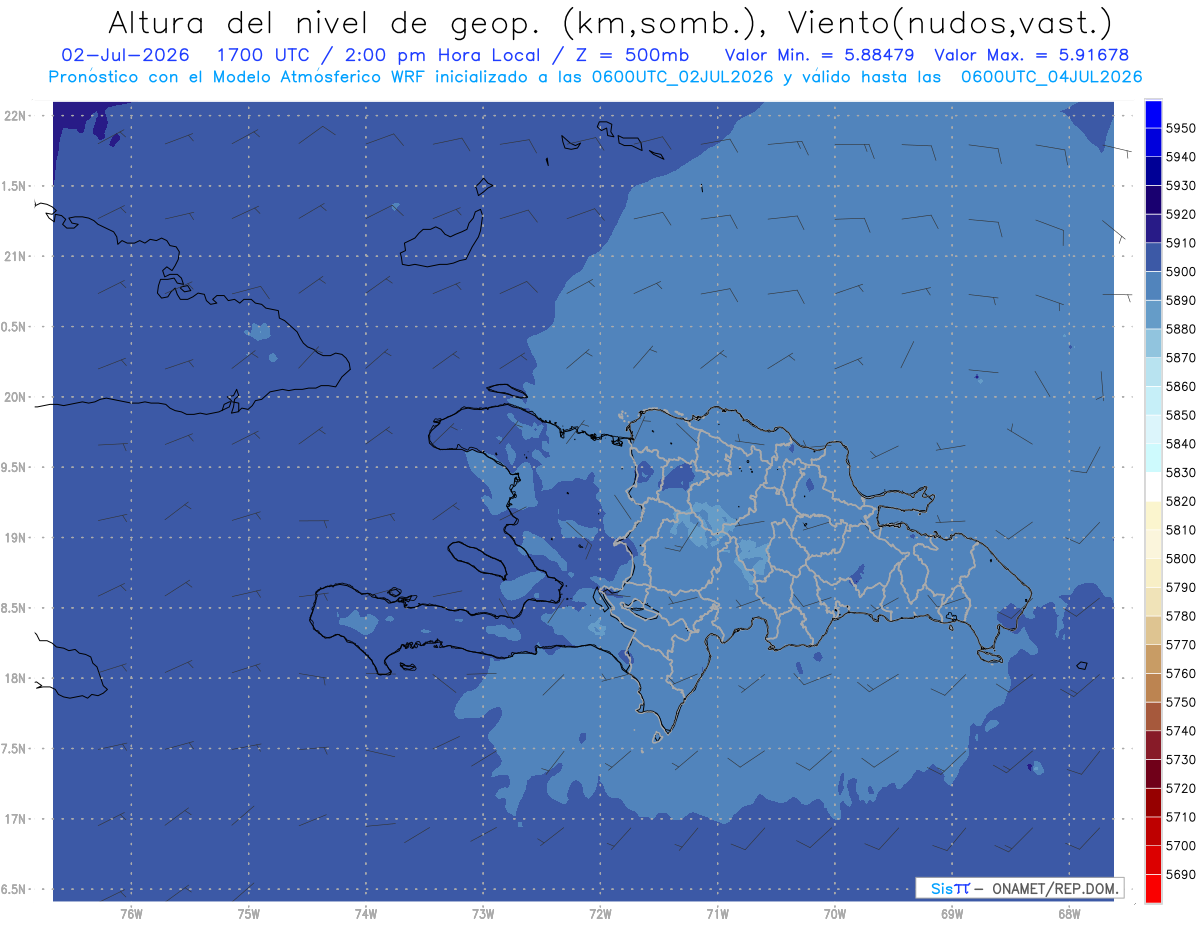Viewport: 1200px width, 927px height.
Task: Click the 5700 colorbar value
Action: coord(1180,845)
